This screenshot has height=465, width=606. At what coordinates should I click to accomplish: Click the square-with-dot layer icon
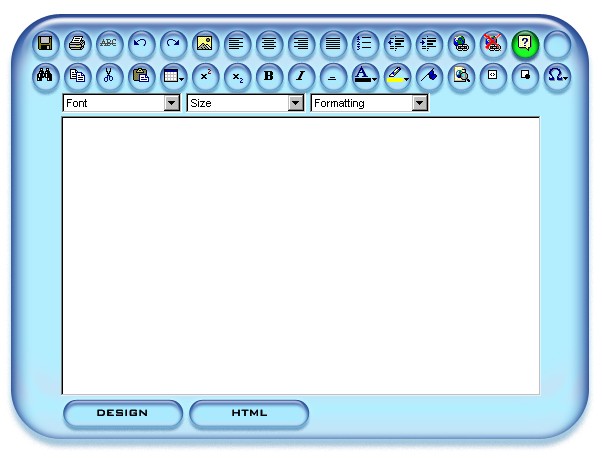[525, 76]
